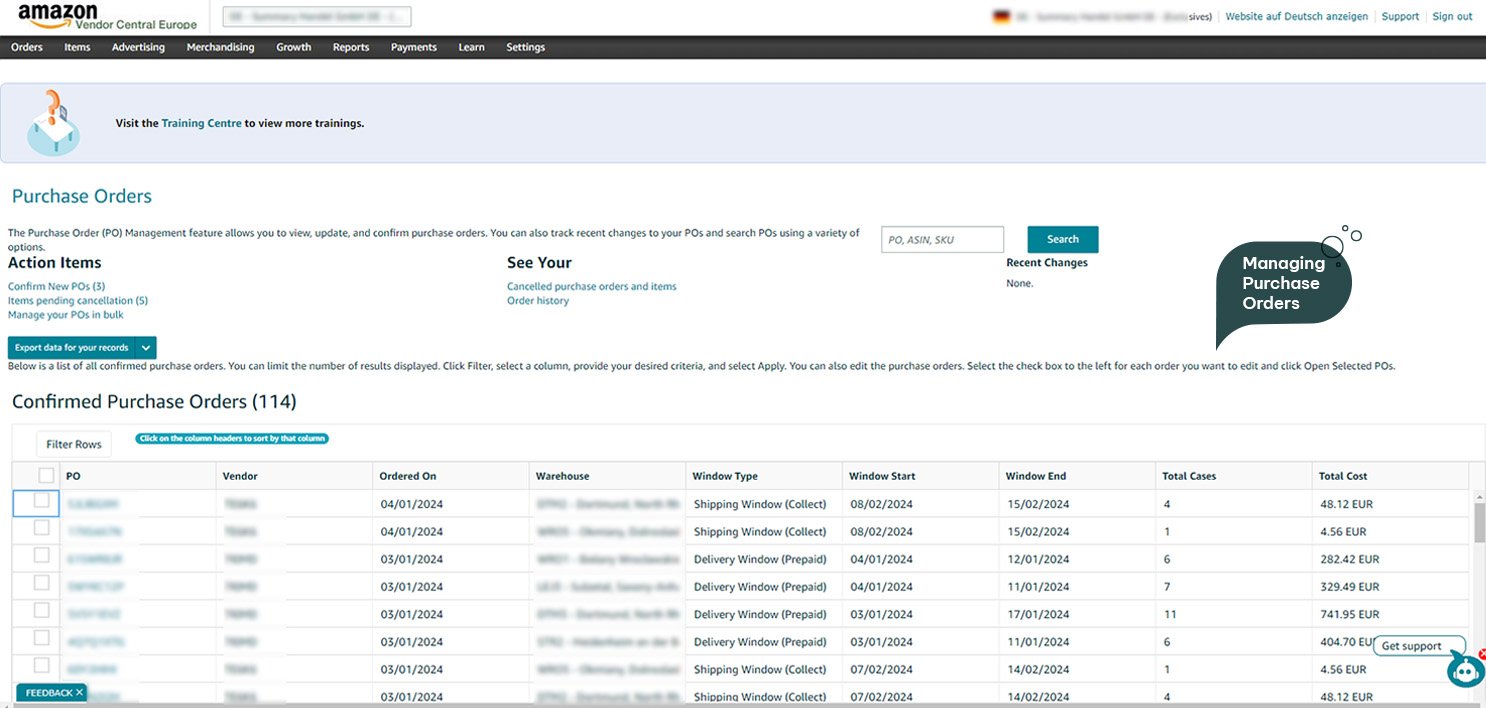Click the German flag icon
The height and width of the screenshot is (708, 1486).
click(1000, 17)
